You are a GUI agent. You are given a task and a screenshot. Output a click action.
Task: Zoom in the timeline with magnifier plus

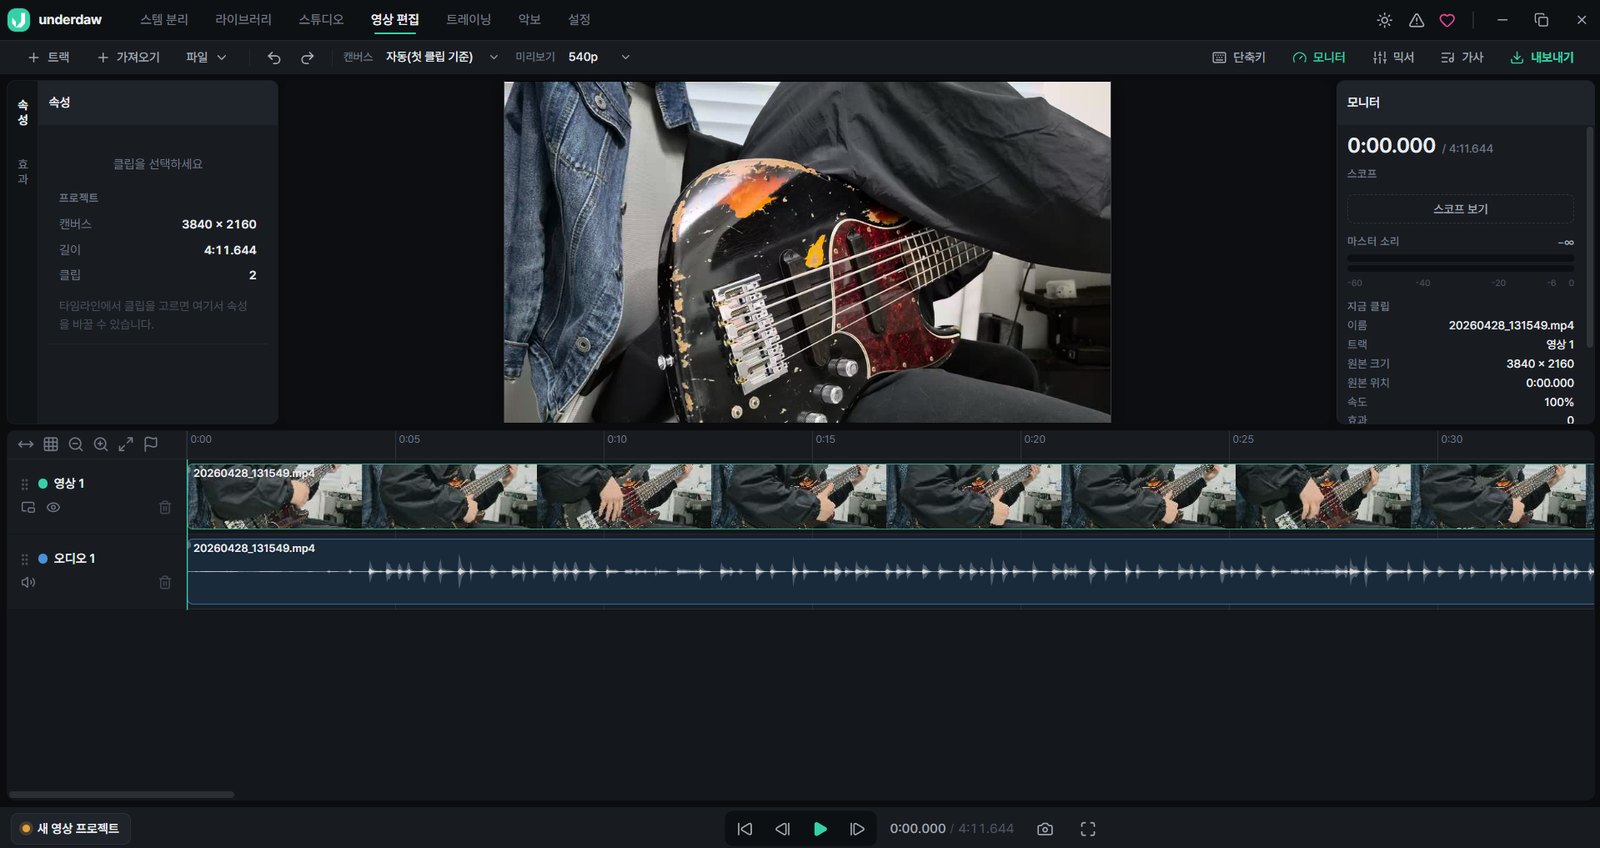tap(101, 444)
